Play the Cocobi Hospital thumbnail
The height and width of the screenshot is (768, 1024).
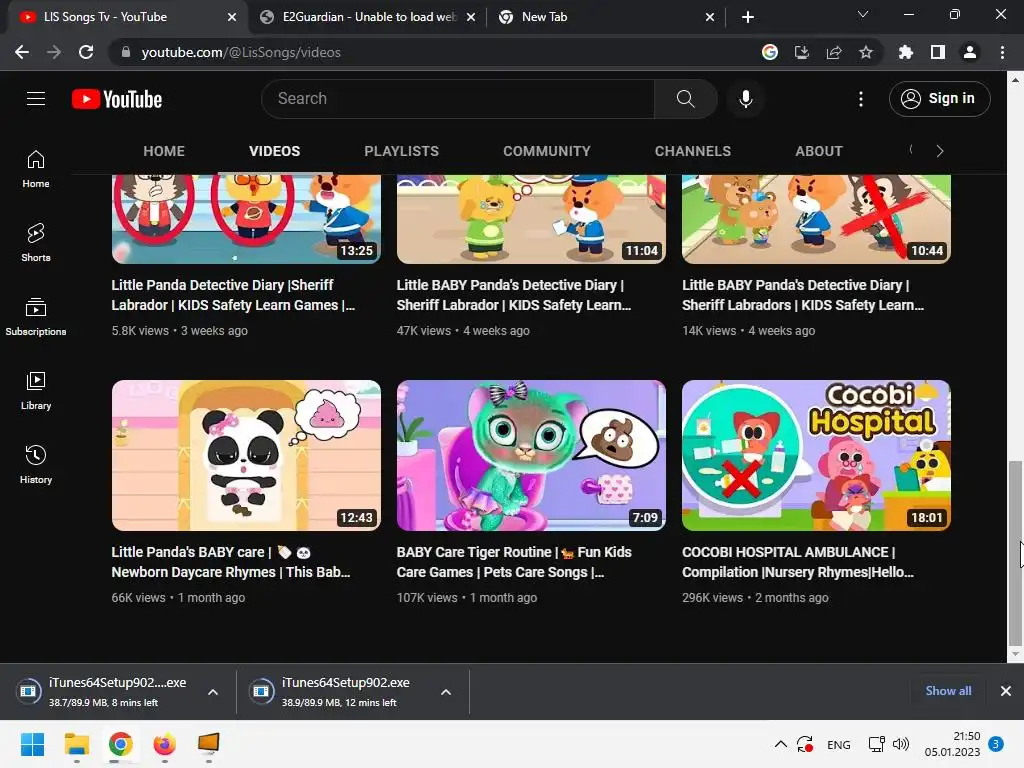pyautogui.click(x=816, y=455)
